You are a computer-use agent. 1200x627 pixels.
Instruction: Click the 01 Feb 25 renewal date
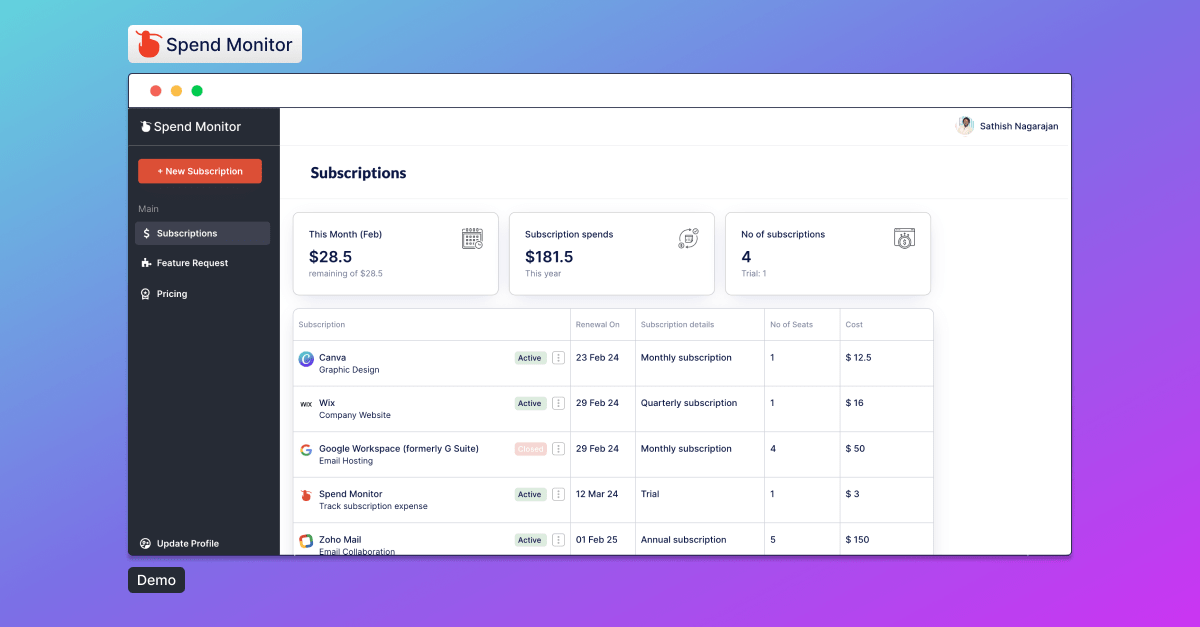[597, 540]
